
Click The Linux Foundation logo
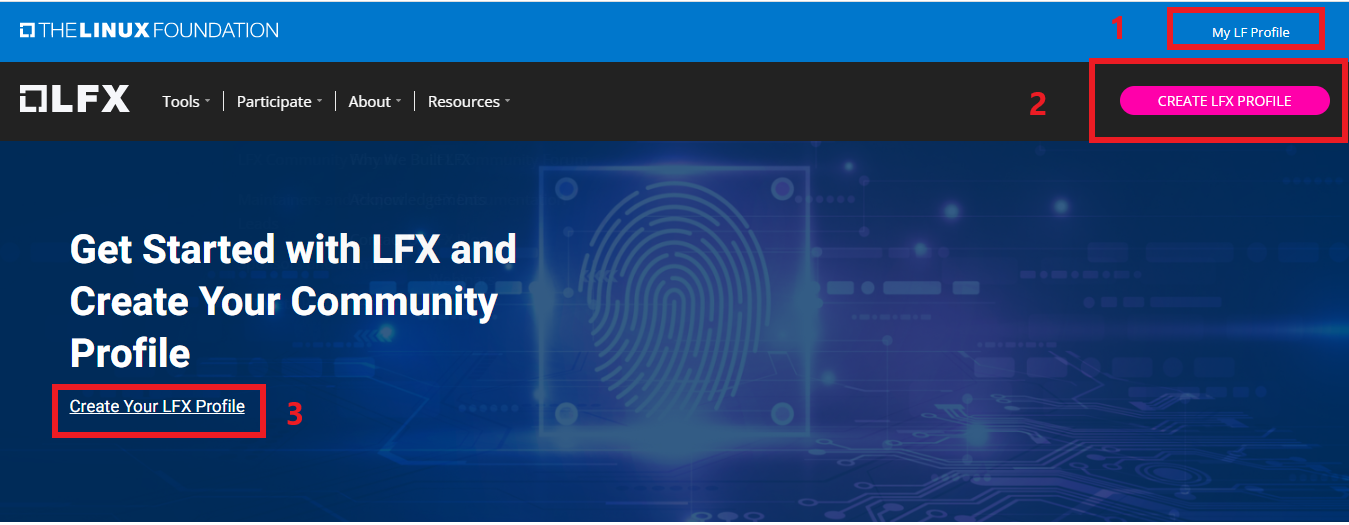coord(149,30)
